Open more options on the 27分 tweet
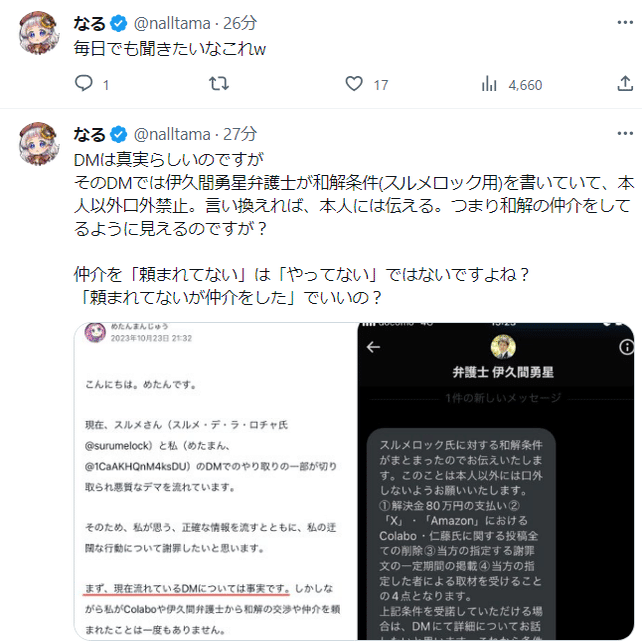642x642 pixels. [x=625, y=133]
